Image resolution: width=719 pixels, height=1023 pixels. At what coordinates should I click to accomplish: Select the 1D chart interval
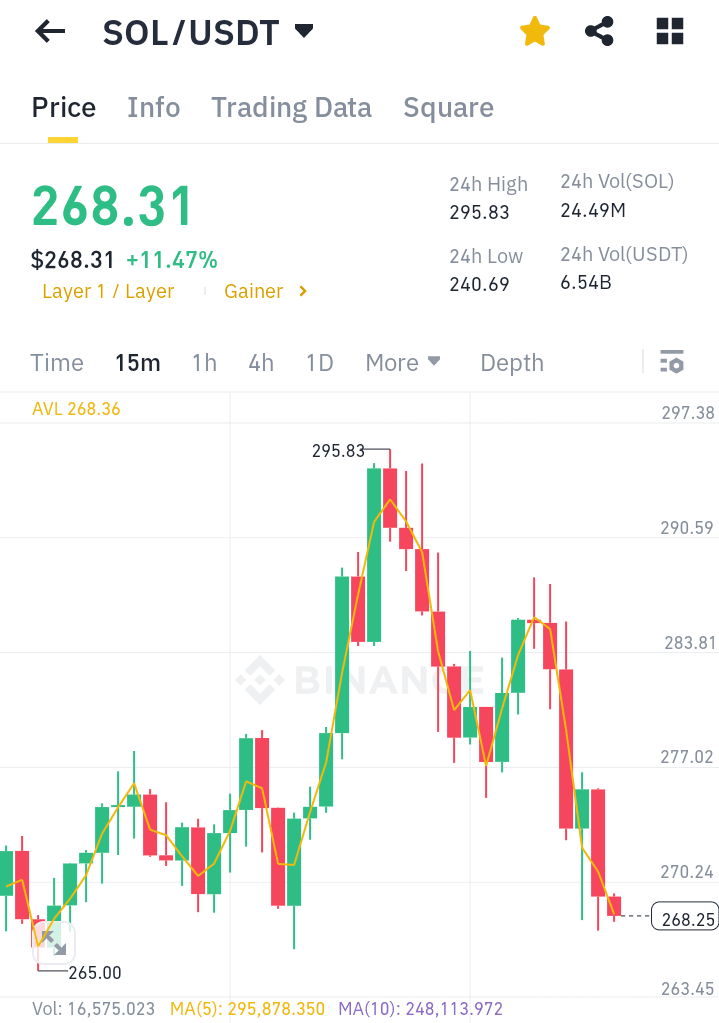(319, 362)
